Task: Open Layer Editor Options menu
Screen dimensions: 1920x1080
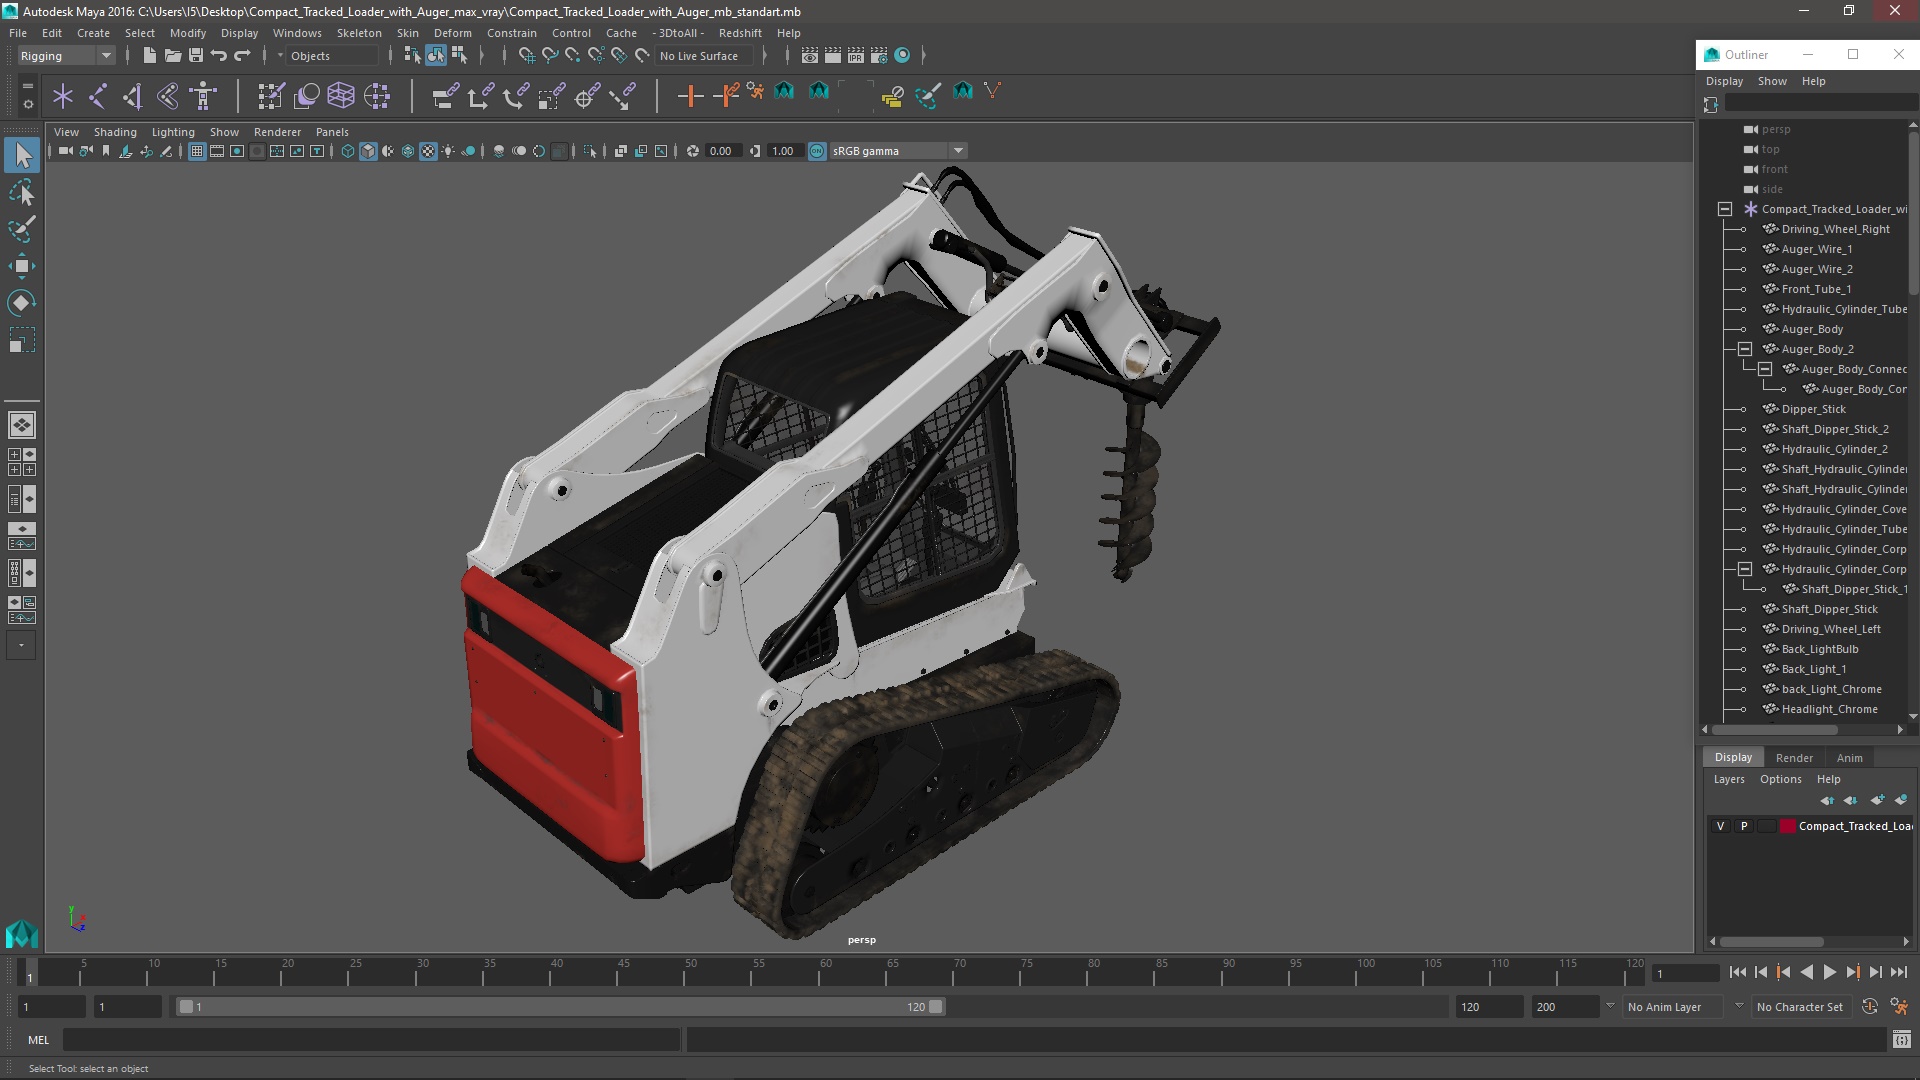Action: click(1780, 779)
